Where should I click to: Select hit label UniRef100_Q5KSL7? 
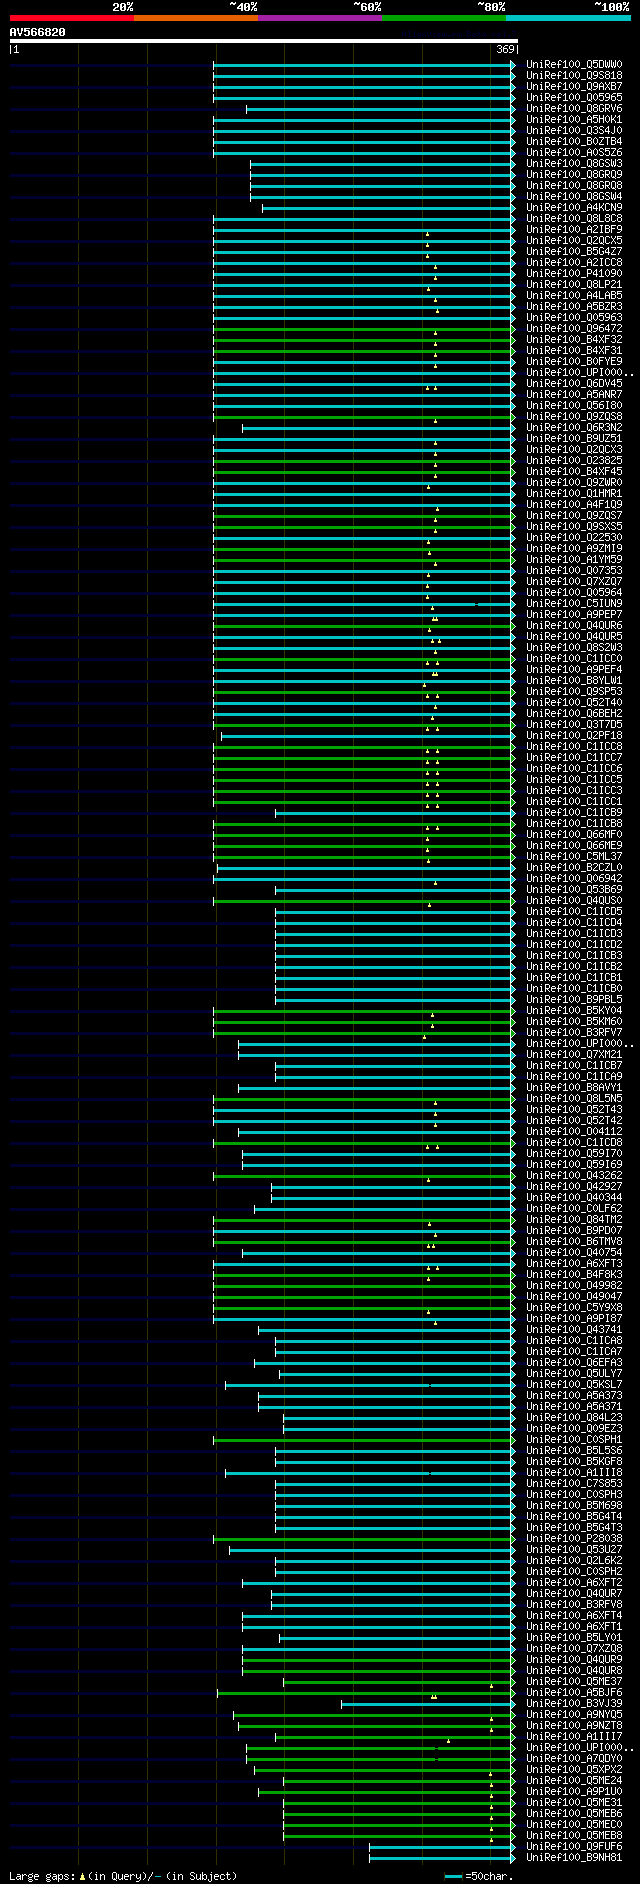(574, 1384)
